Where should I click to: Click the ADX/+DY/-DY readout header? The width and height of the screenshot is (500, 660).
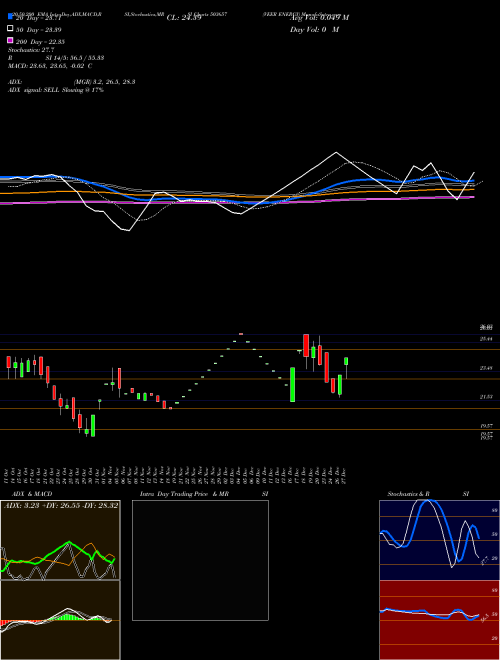(61, 505)
